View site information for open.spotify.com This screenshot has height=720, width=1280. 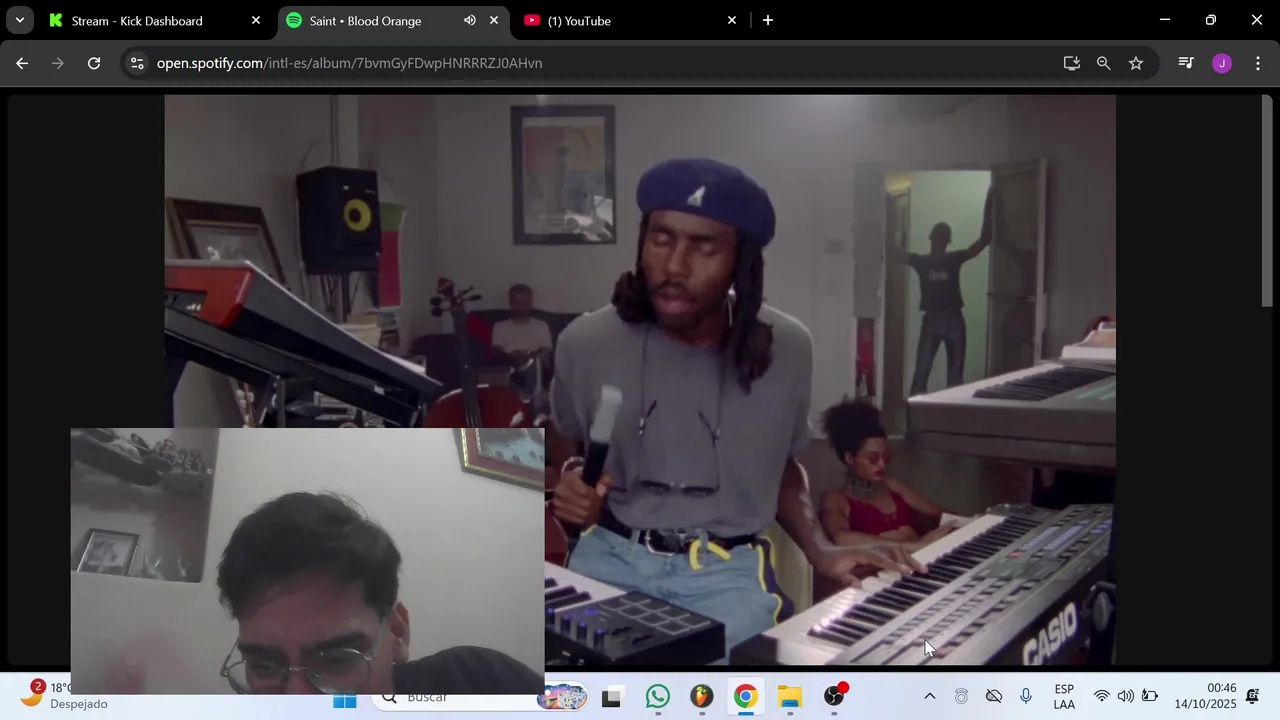pos(137,63)
